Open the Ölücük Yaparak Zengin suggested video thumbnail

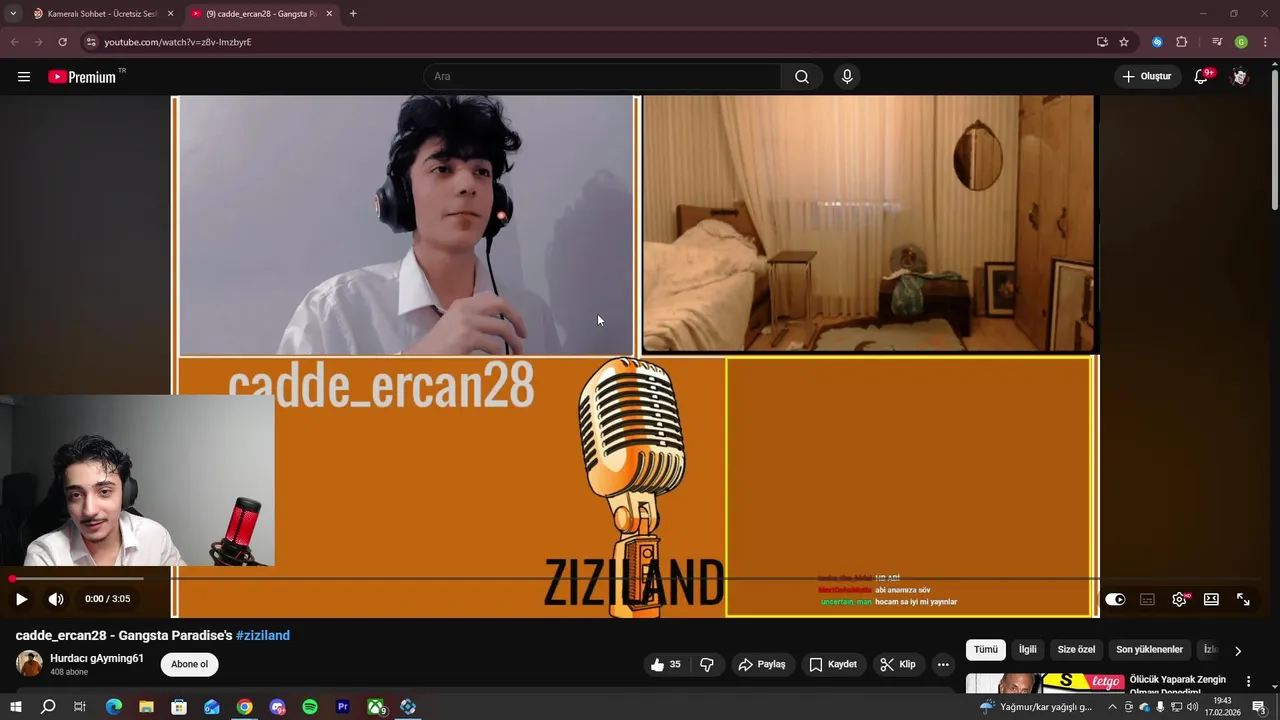[x=1044, y=684]
